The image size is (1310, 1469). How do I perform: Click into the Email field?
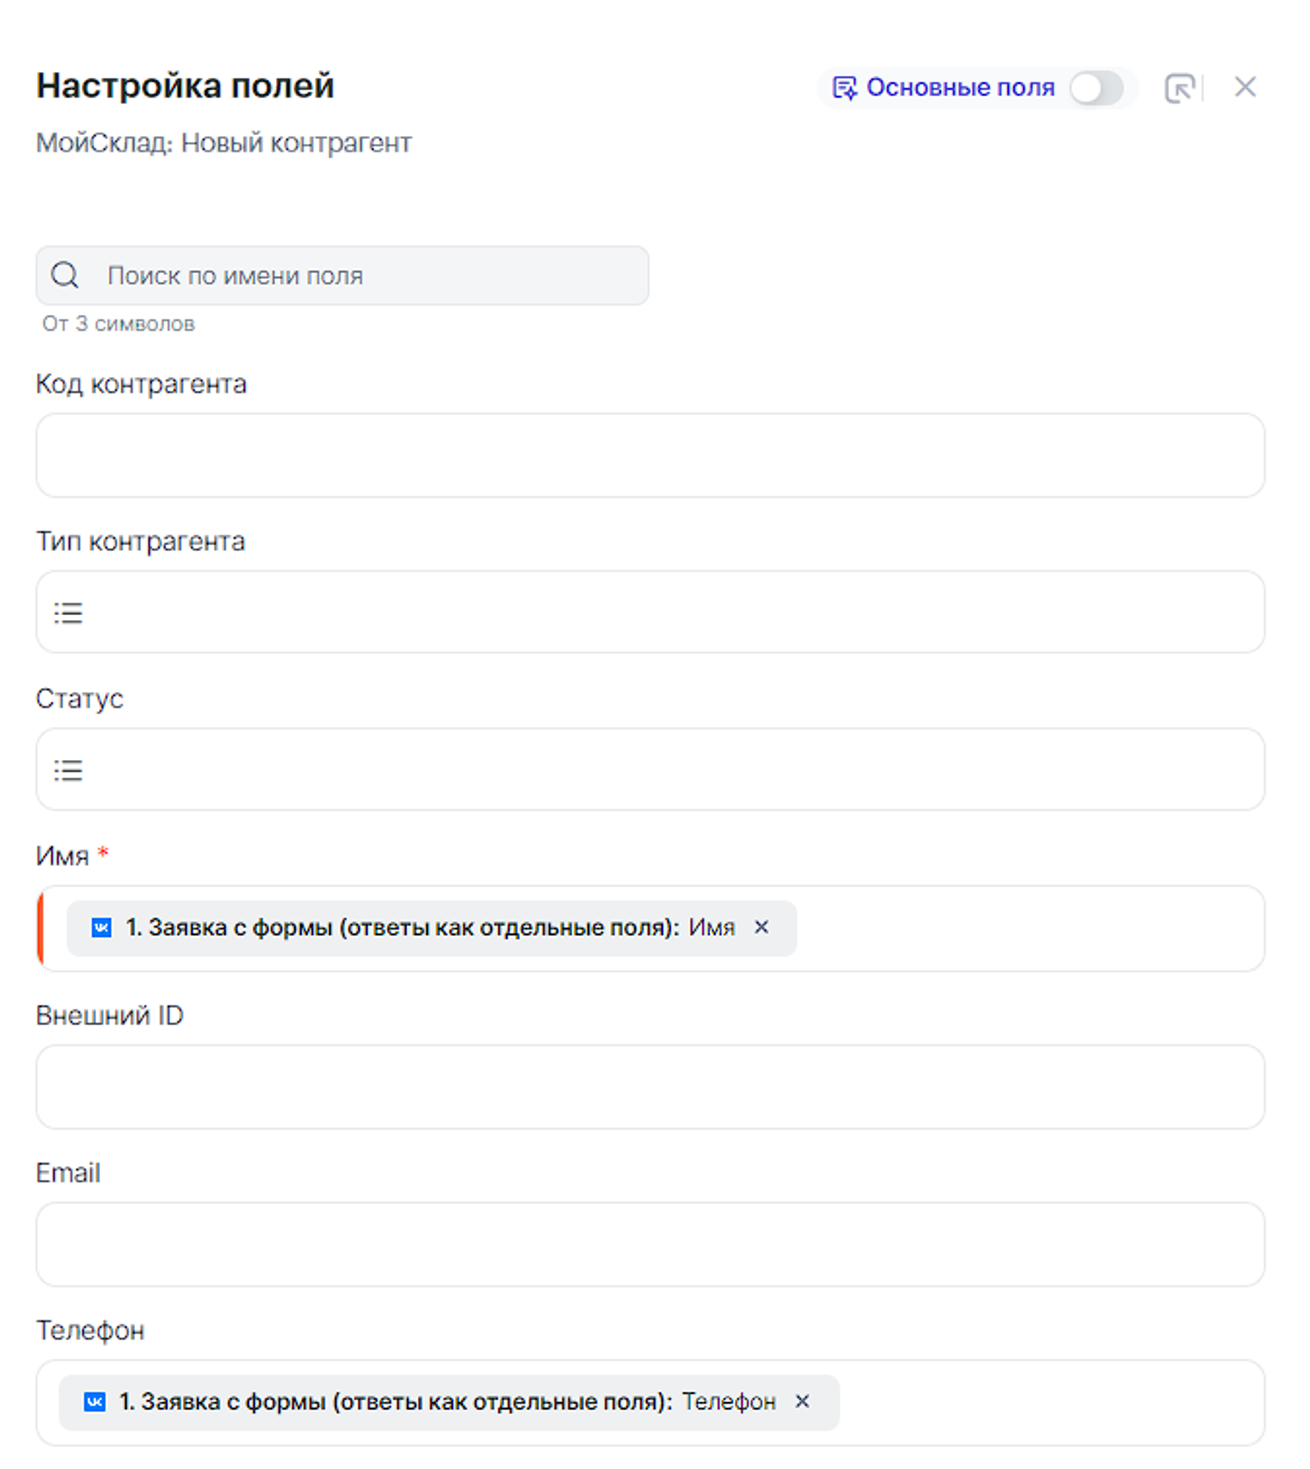650,1244
